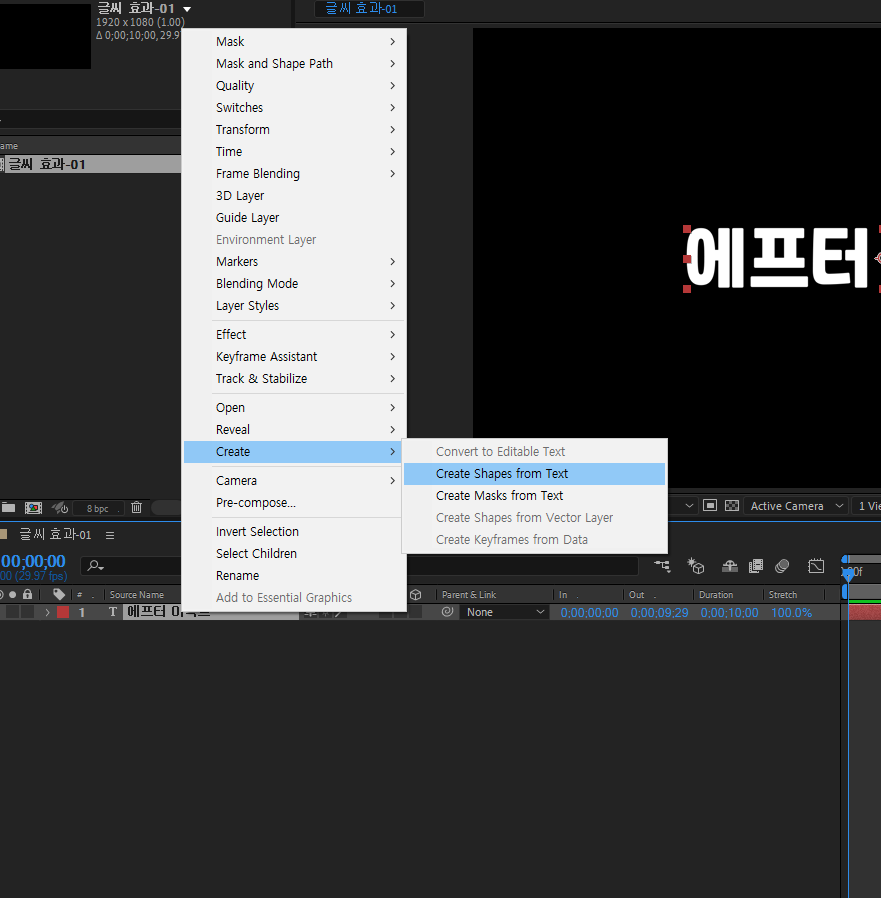
Task: Expand the Reveal submenu
Action: coord(294,430)
